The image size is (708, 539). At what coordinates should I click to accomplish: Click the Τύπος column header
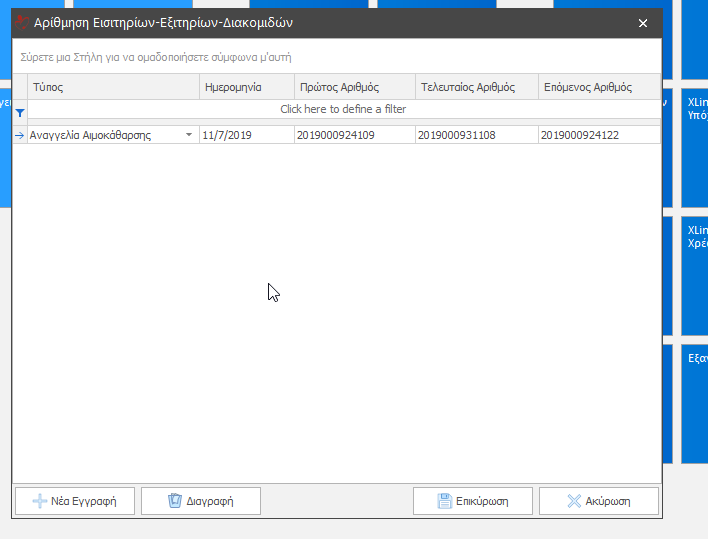point(113,87)
